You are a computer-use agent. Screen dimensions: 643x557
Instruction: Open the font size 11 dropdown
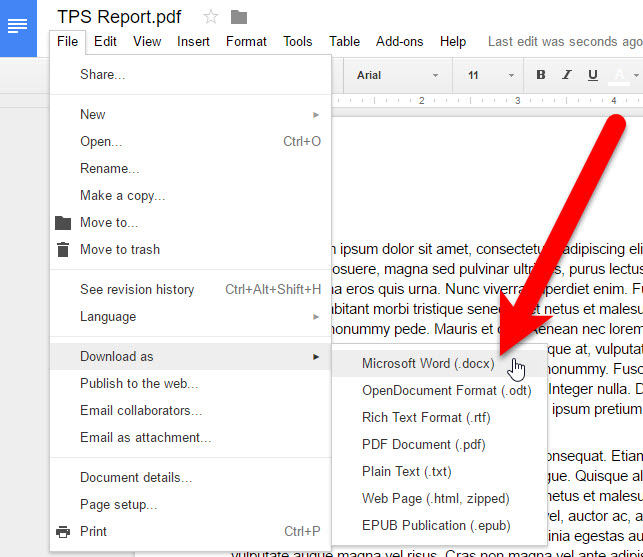(x=490, y=75)
